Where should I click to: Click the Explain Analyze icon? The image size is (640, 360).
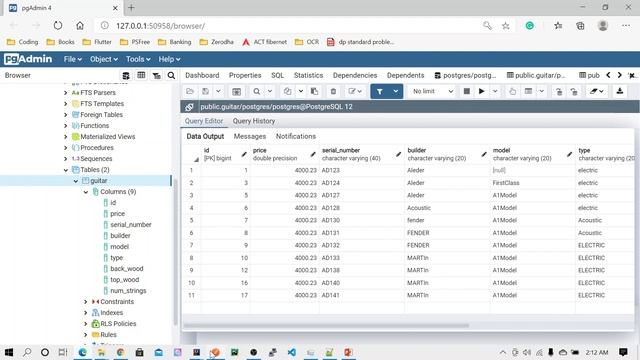tap(528, 91)
